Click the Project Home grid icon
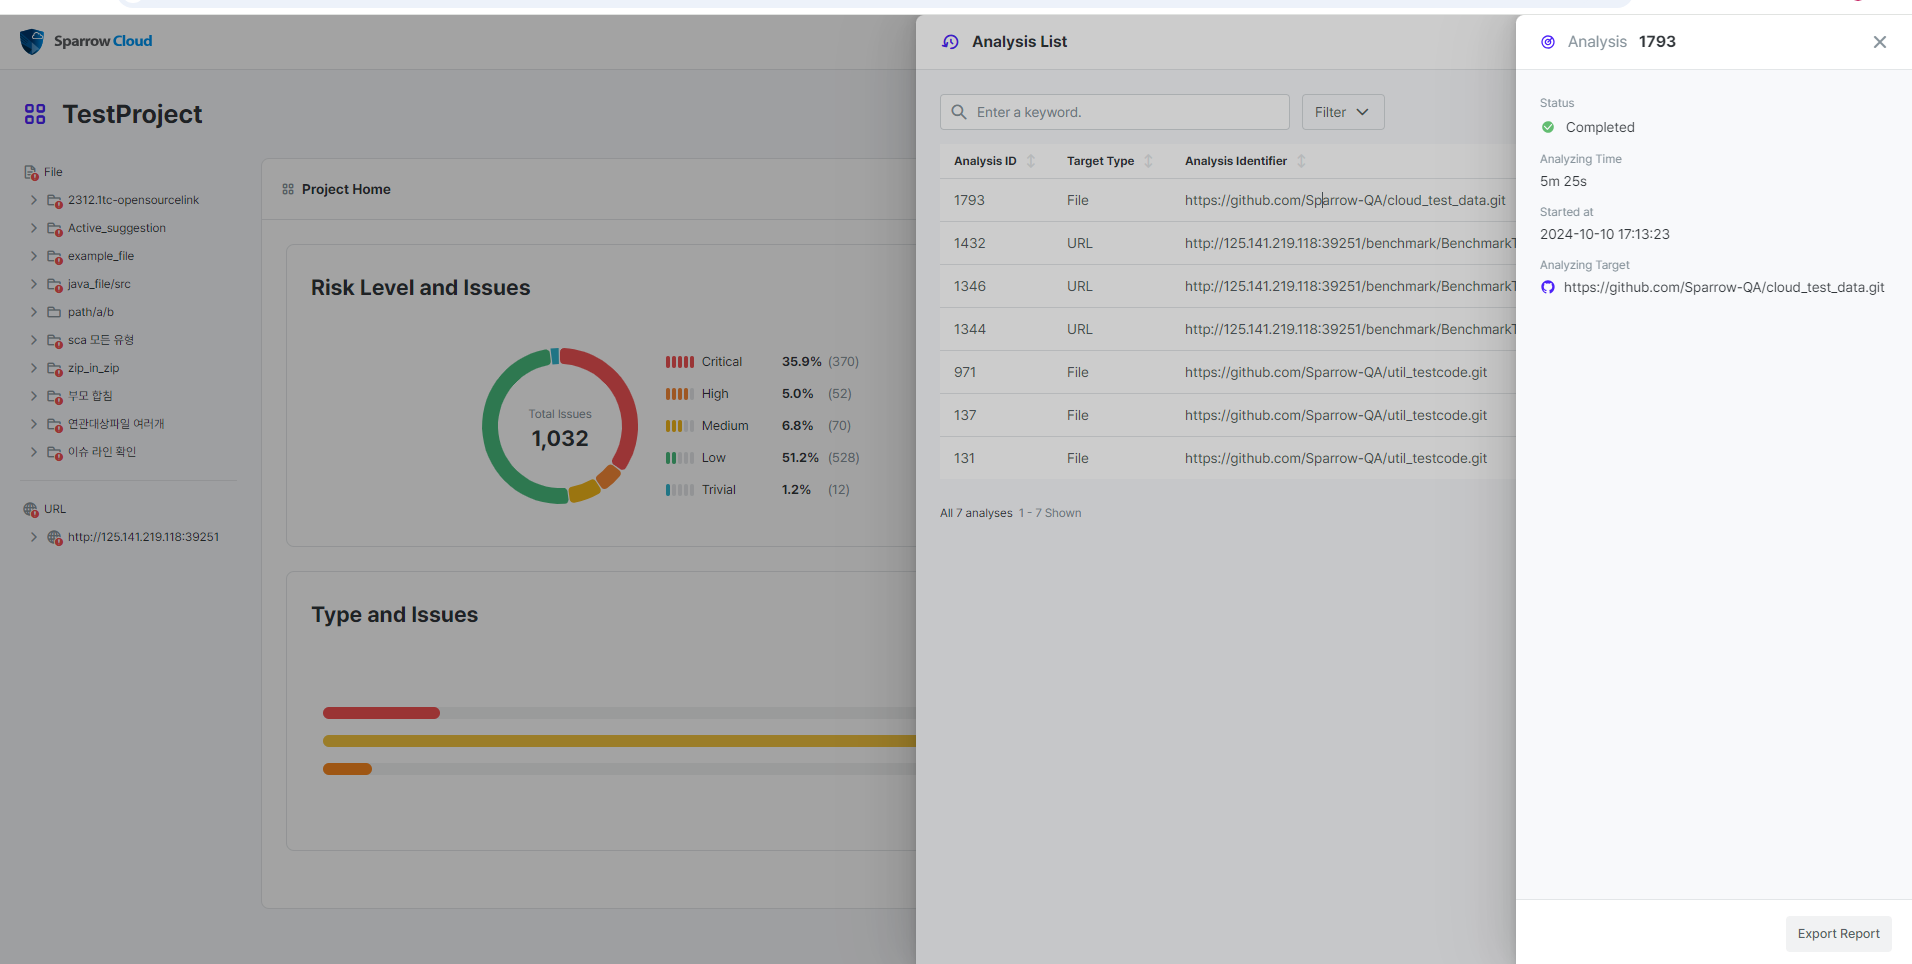The image size is (1912, 964). 288,189
